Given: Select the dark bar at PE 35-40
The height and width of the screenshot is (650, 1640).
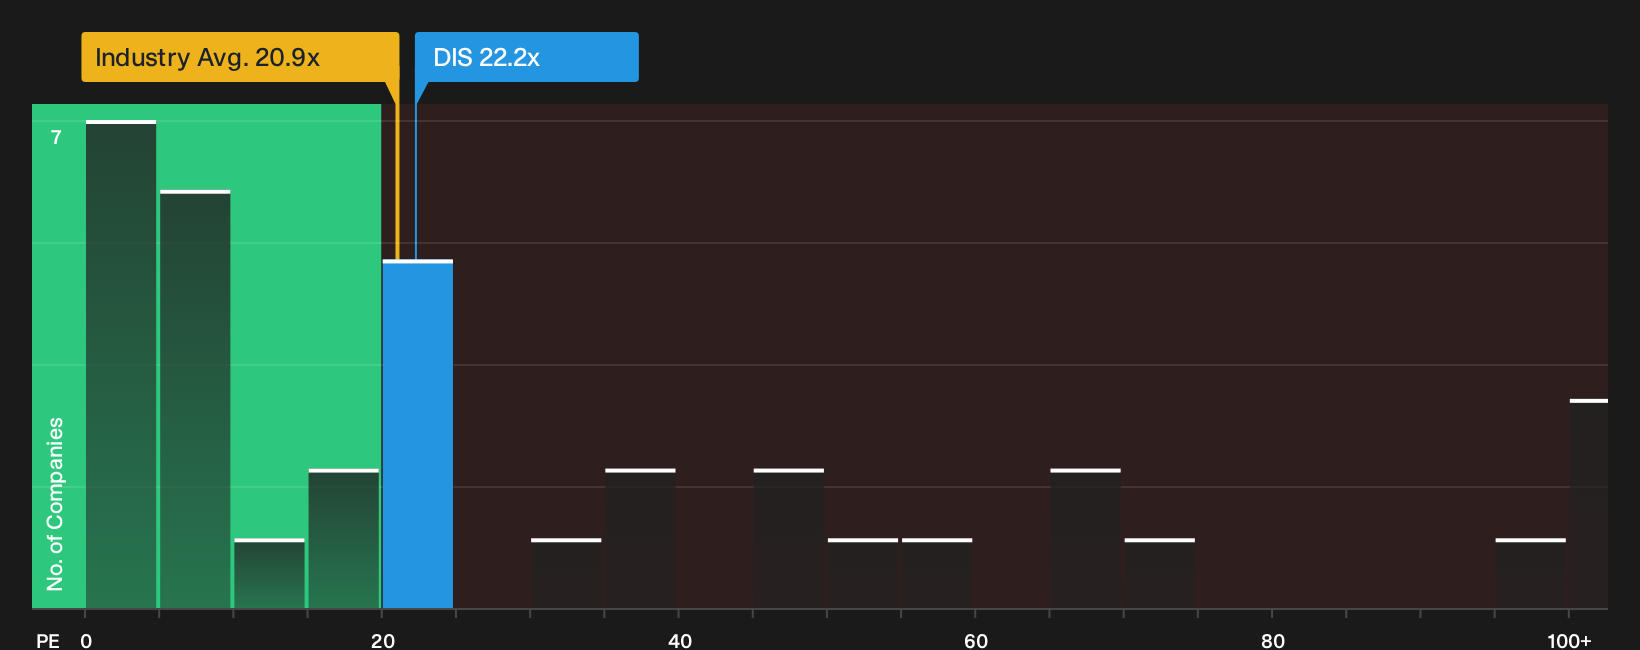Looking at the screenshot, I should 640,538.
